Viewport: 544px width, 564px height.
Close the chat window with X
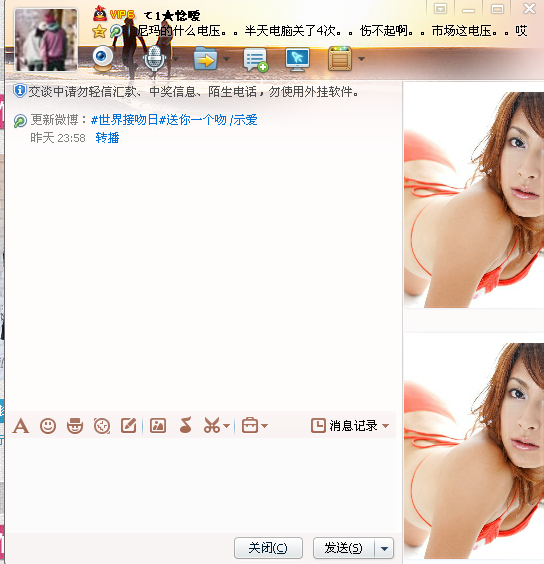[x=529, y=8]
